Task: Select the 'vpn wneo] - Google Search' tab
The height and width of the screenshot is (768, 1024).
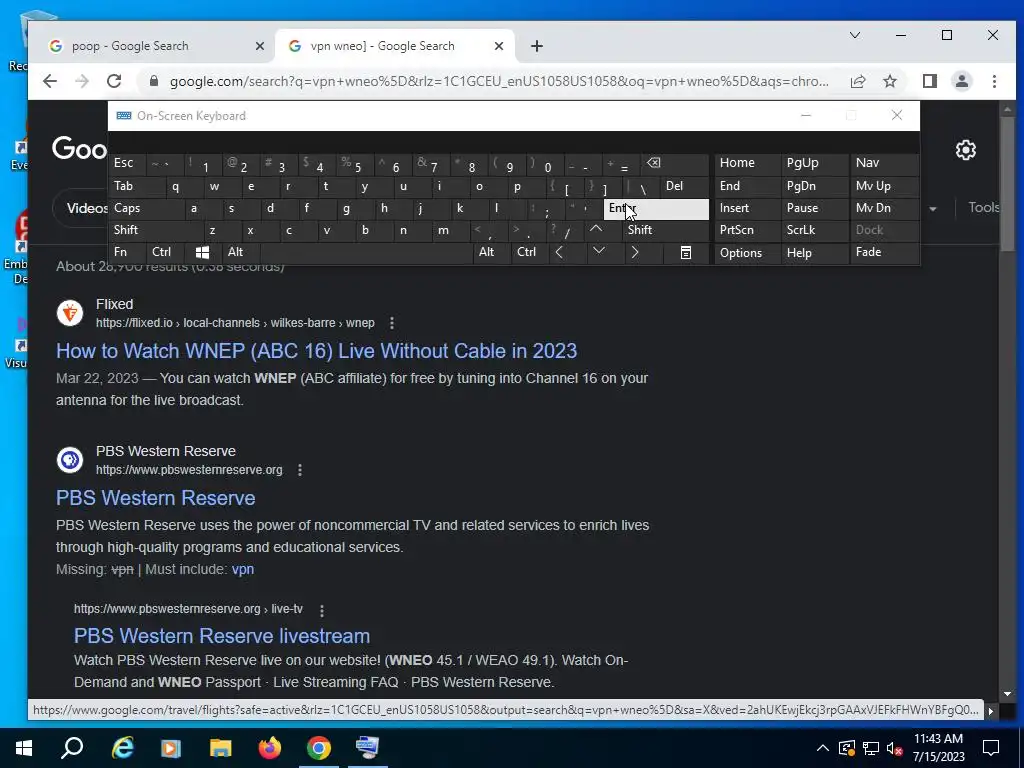Action: pyautogui.click(x=380, y=46)
